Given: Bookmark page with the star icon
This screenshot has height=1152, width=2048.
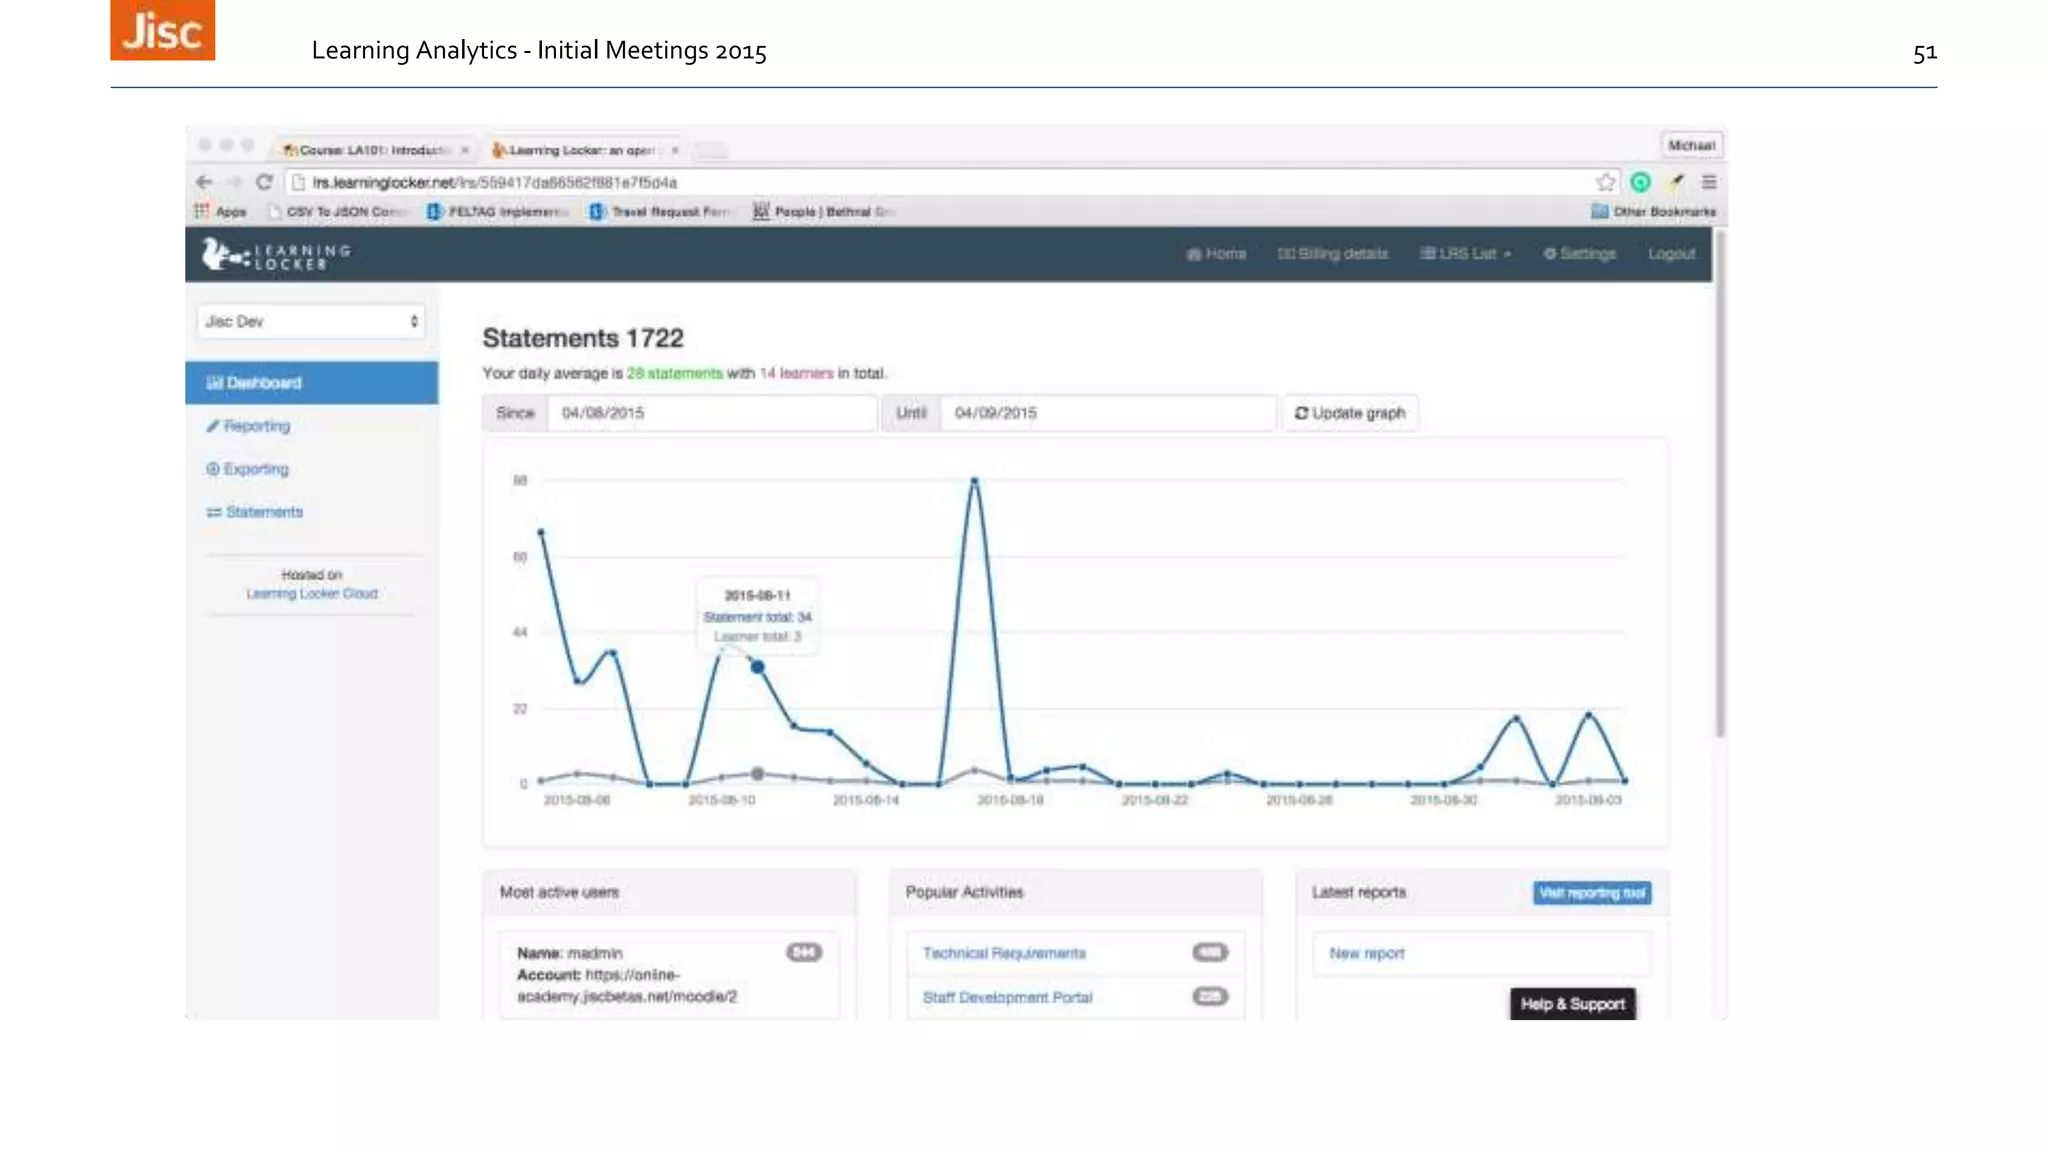Looking at the screenshot, I should tap(1605, 182).
